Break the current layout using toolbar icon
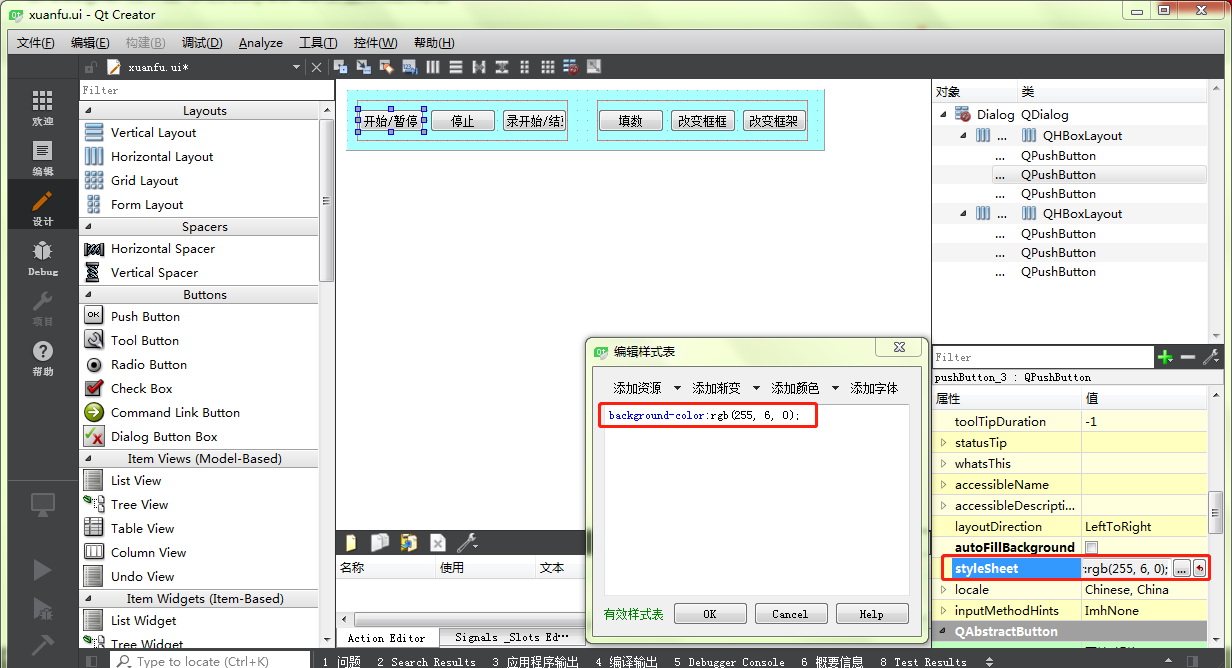Viewport: 1232px width, 668px height. [570, 66]
